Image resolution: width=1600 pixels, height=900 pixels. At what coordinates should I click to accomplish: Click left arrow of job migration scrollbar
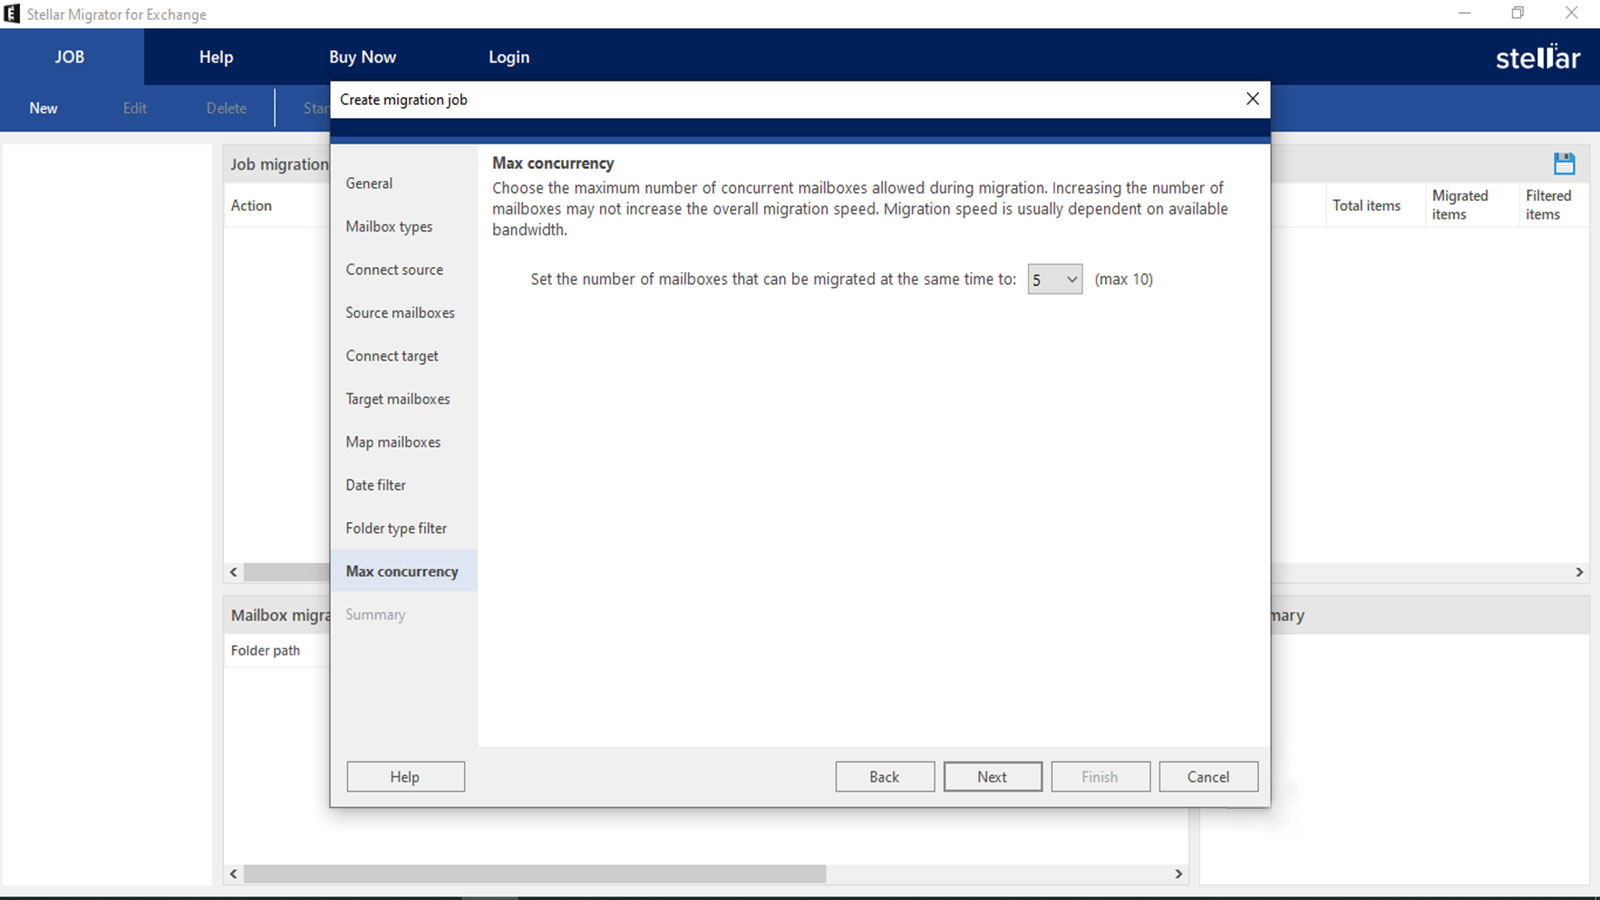coord(234,572)
